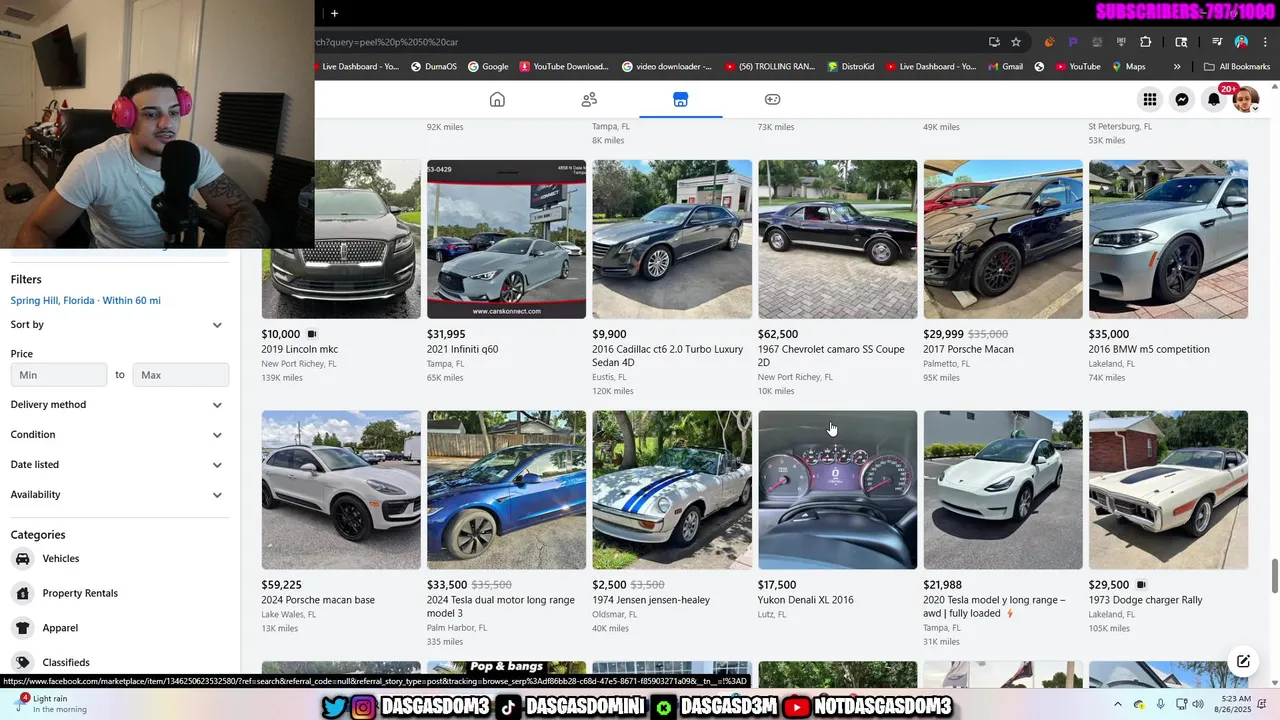This screenshot has height=720, width=1280.
Task: Open 1973 Dodge charger Rally listing title
Action: click(1145, 600)
